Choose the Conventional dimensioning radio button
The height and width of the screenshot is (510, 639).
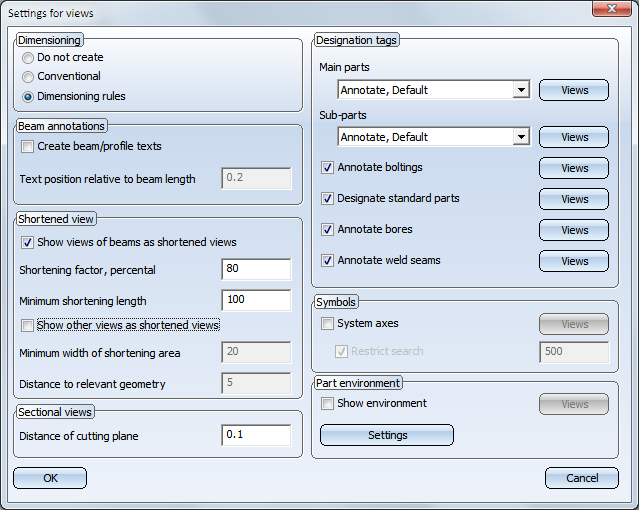pyautogui.click(x=28, y=77)
